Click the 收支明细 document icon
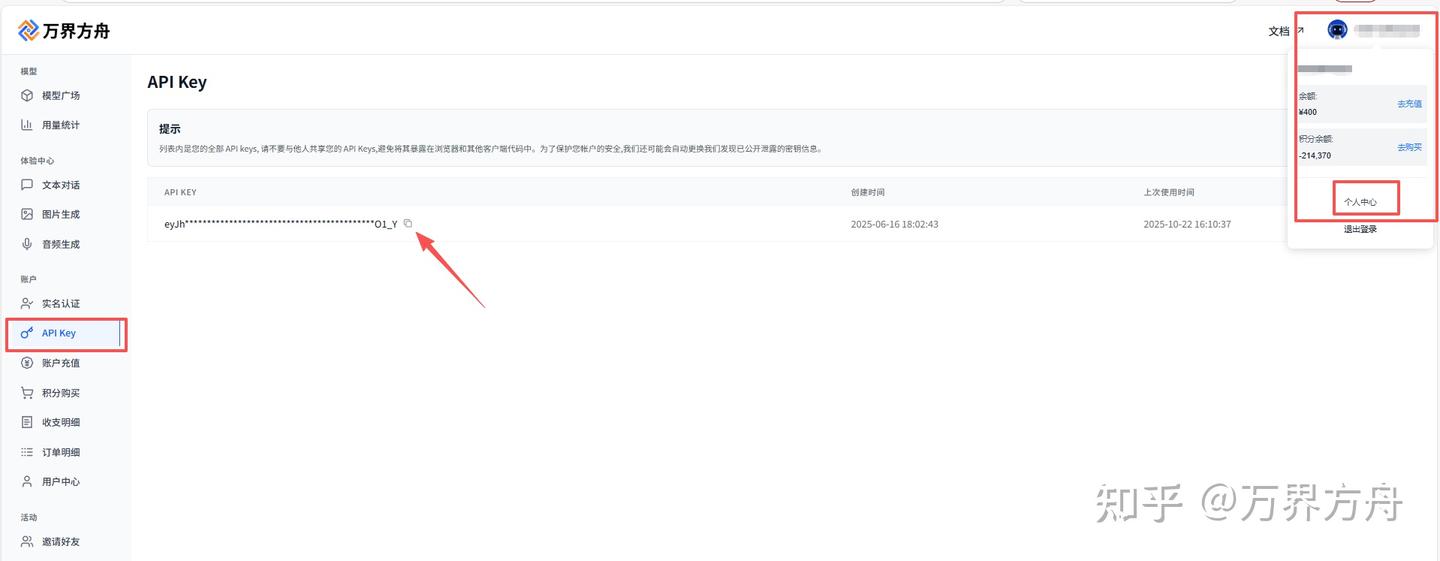This screenshot has width=1440, height=561. [27, 422]
